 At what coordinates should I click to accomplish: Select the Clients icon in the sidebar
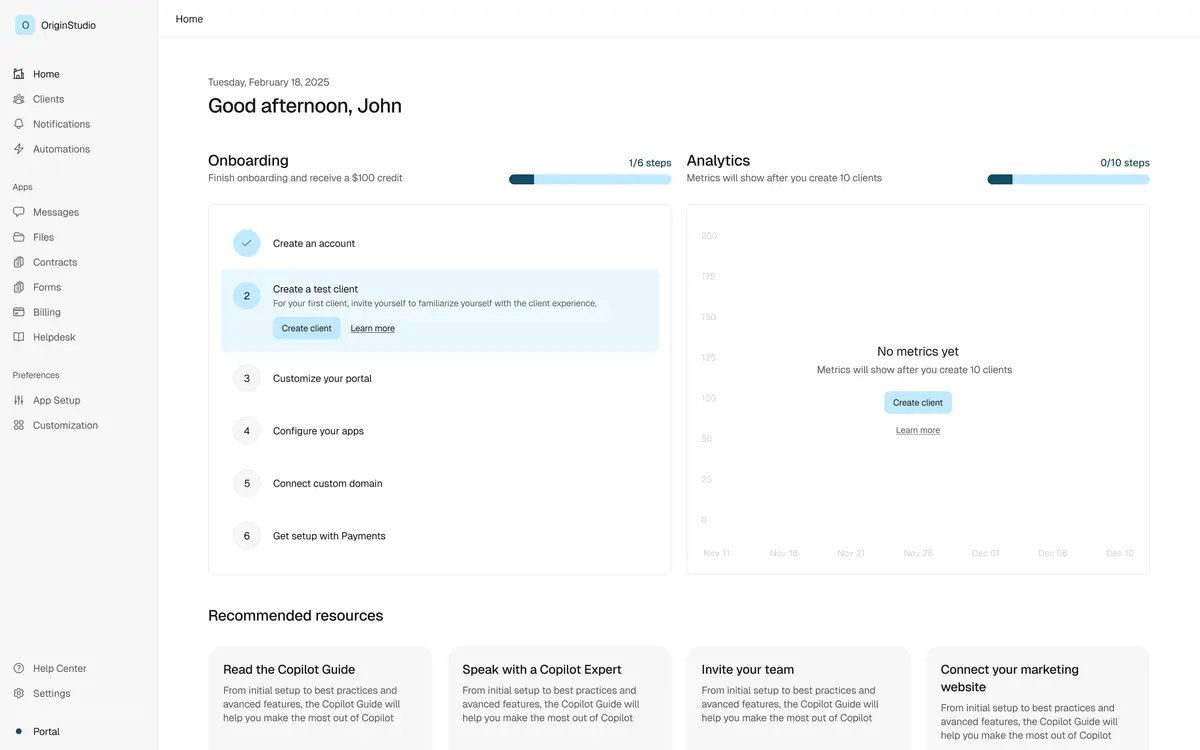17,97
